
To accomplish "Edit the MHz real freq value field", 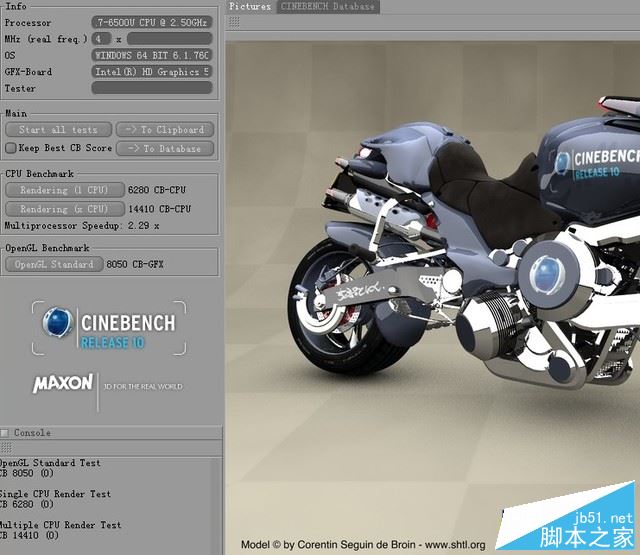I will click(101, 39).
